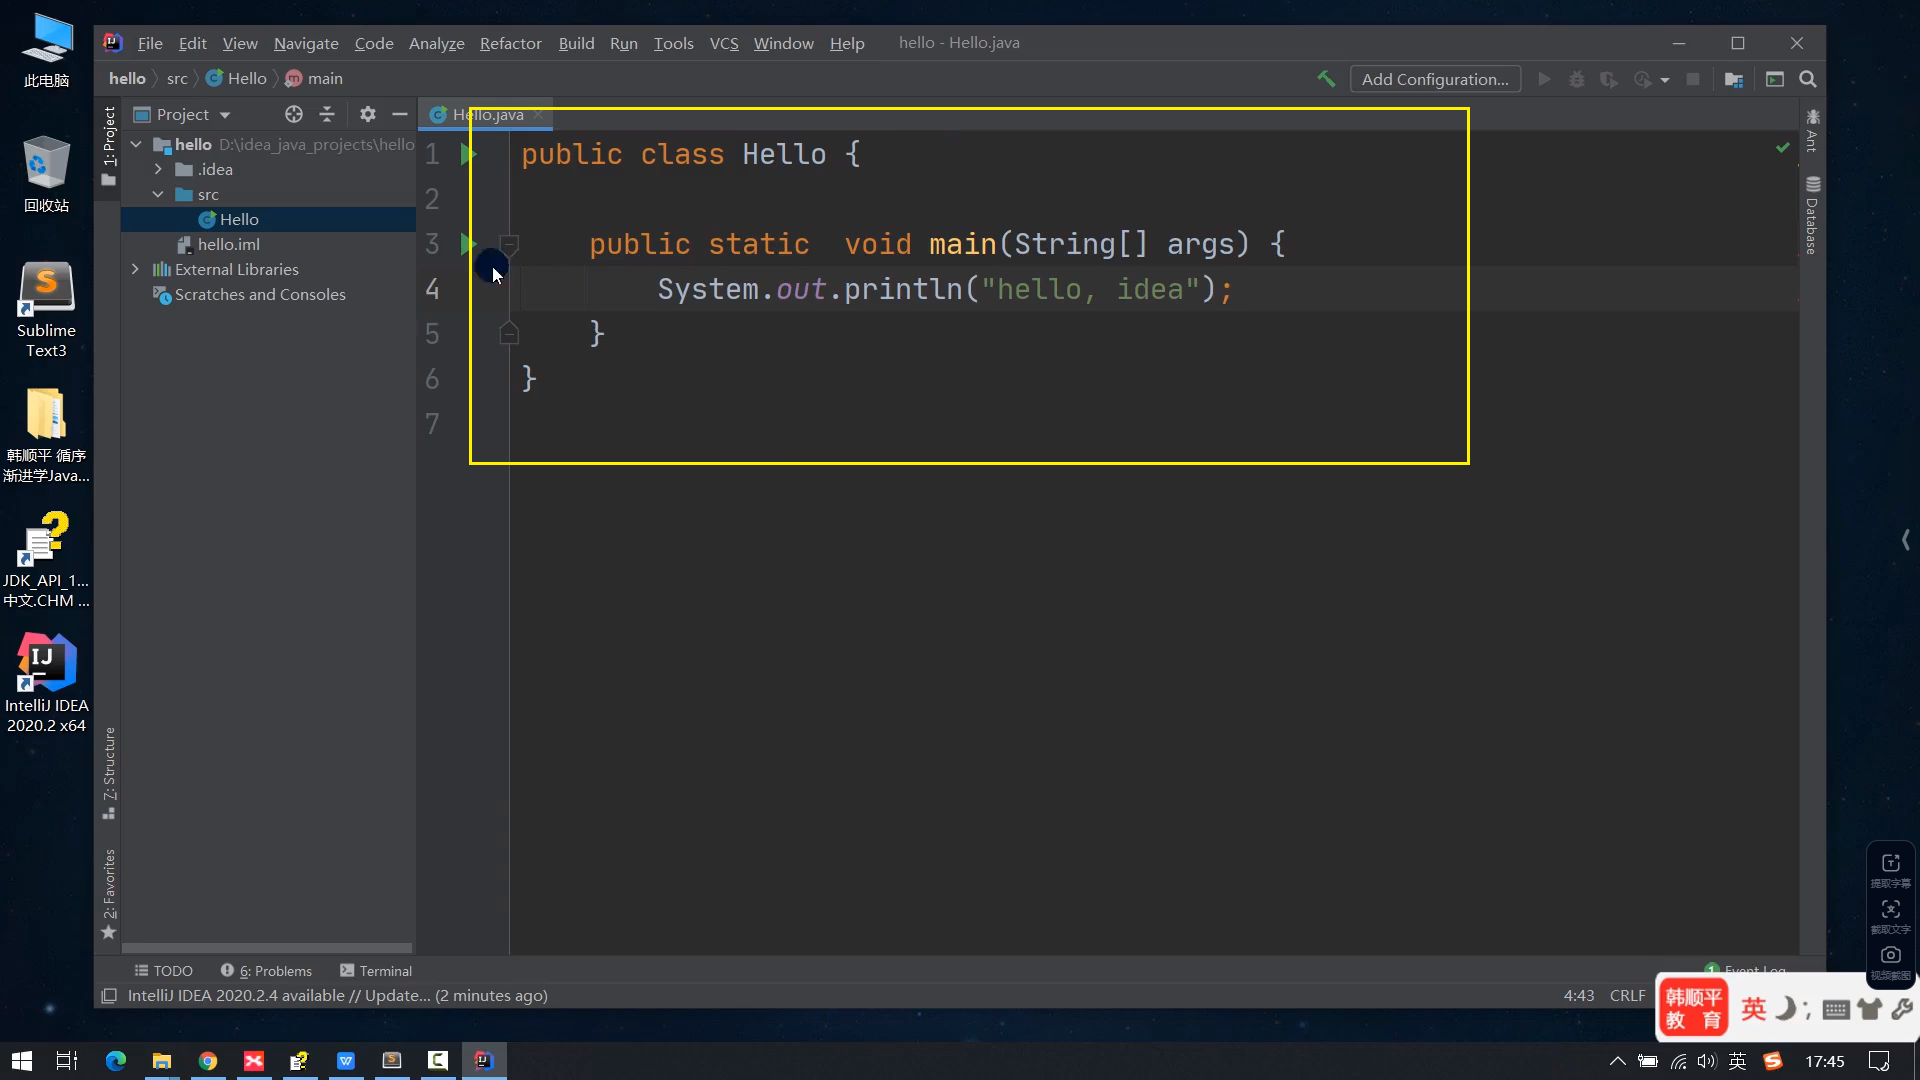Click the Add Configuration button
Image resolution: width=1920 pixels, height=1080 pixels.
pos(1435,79)
